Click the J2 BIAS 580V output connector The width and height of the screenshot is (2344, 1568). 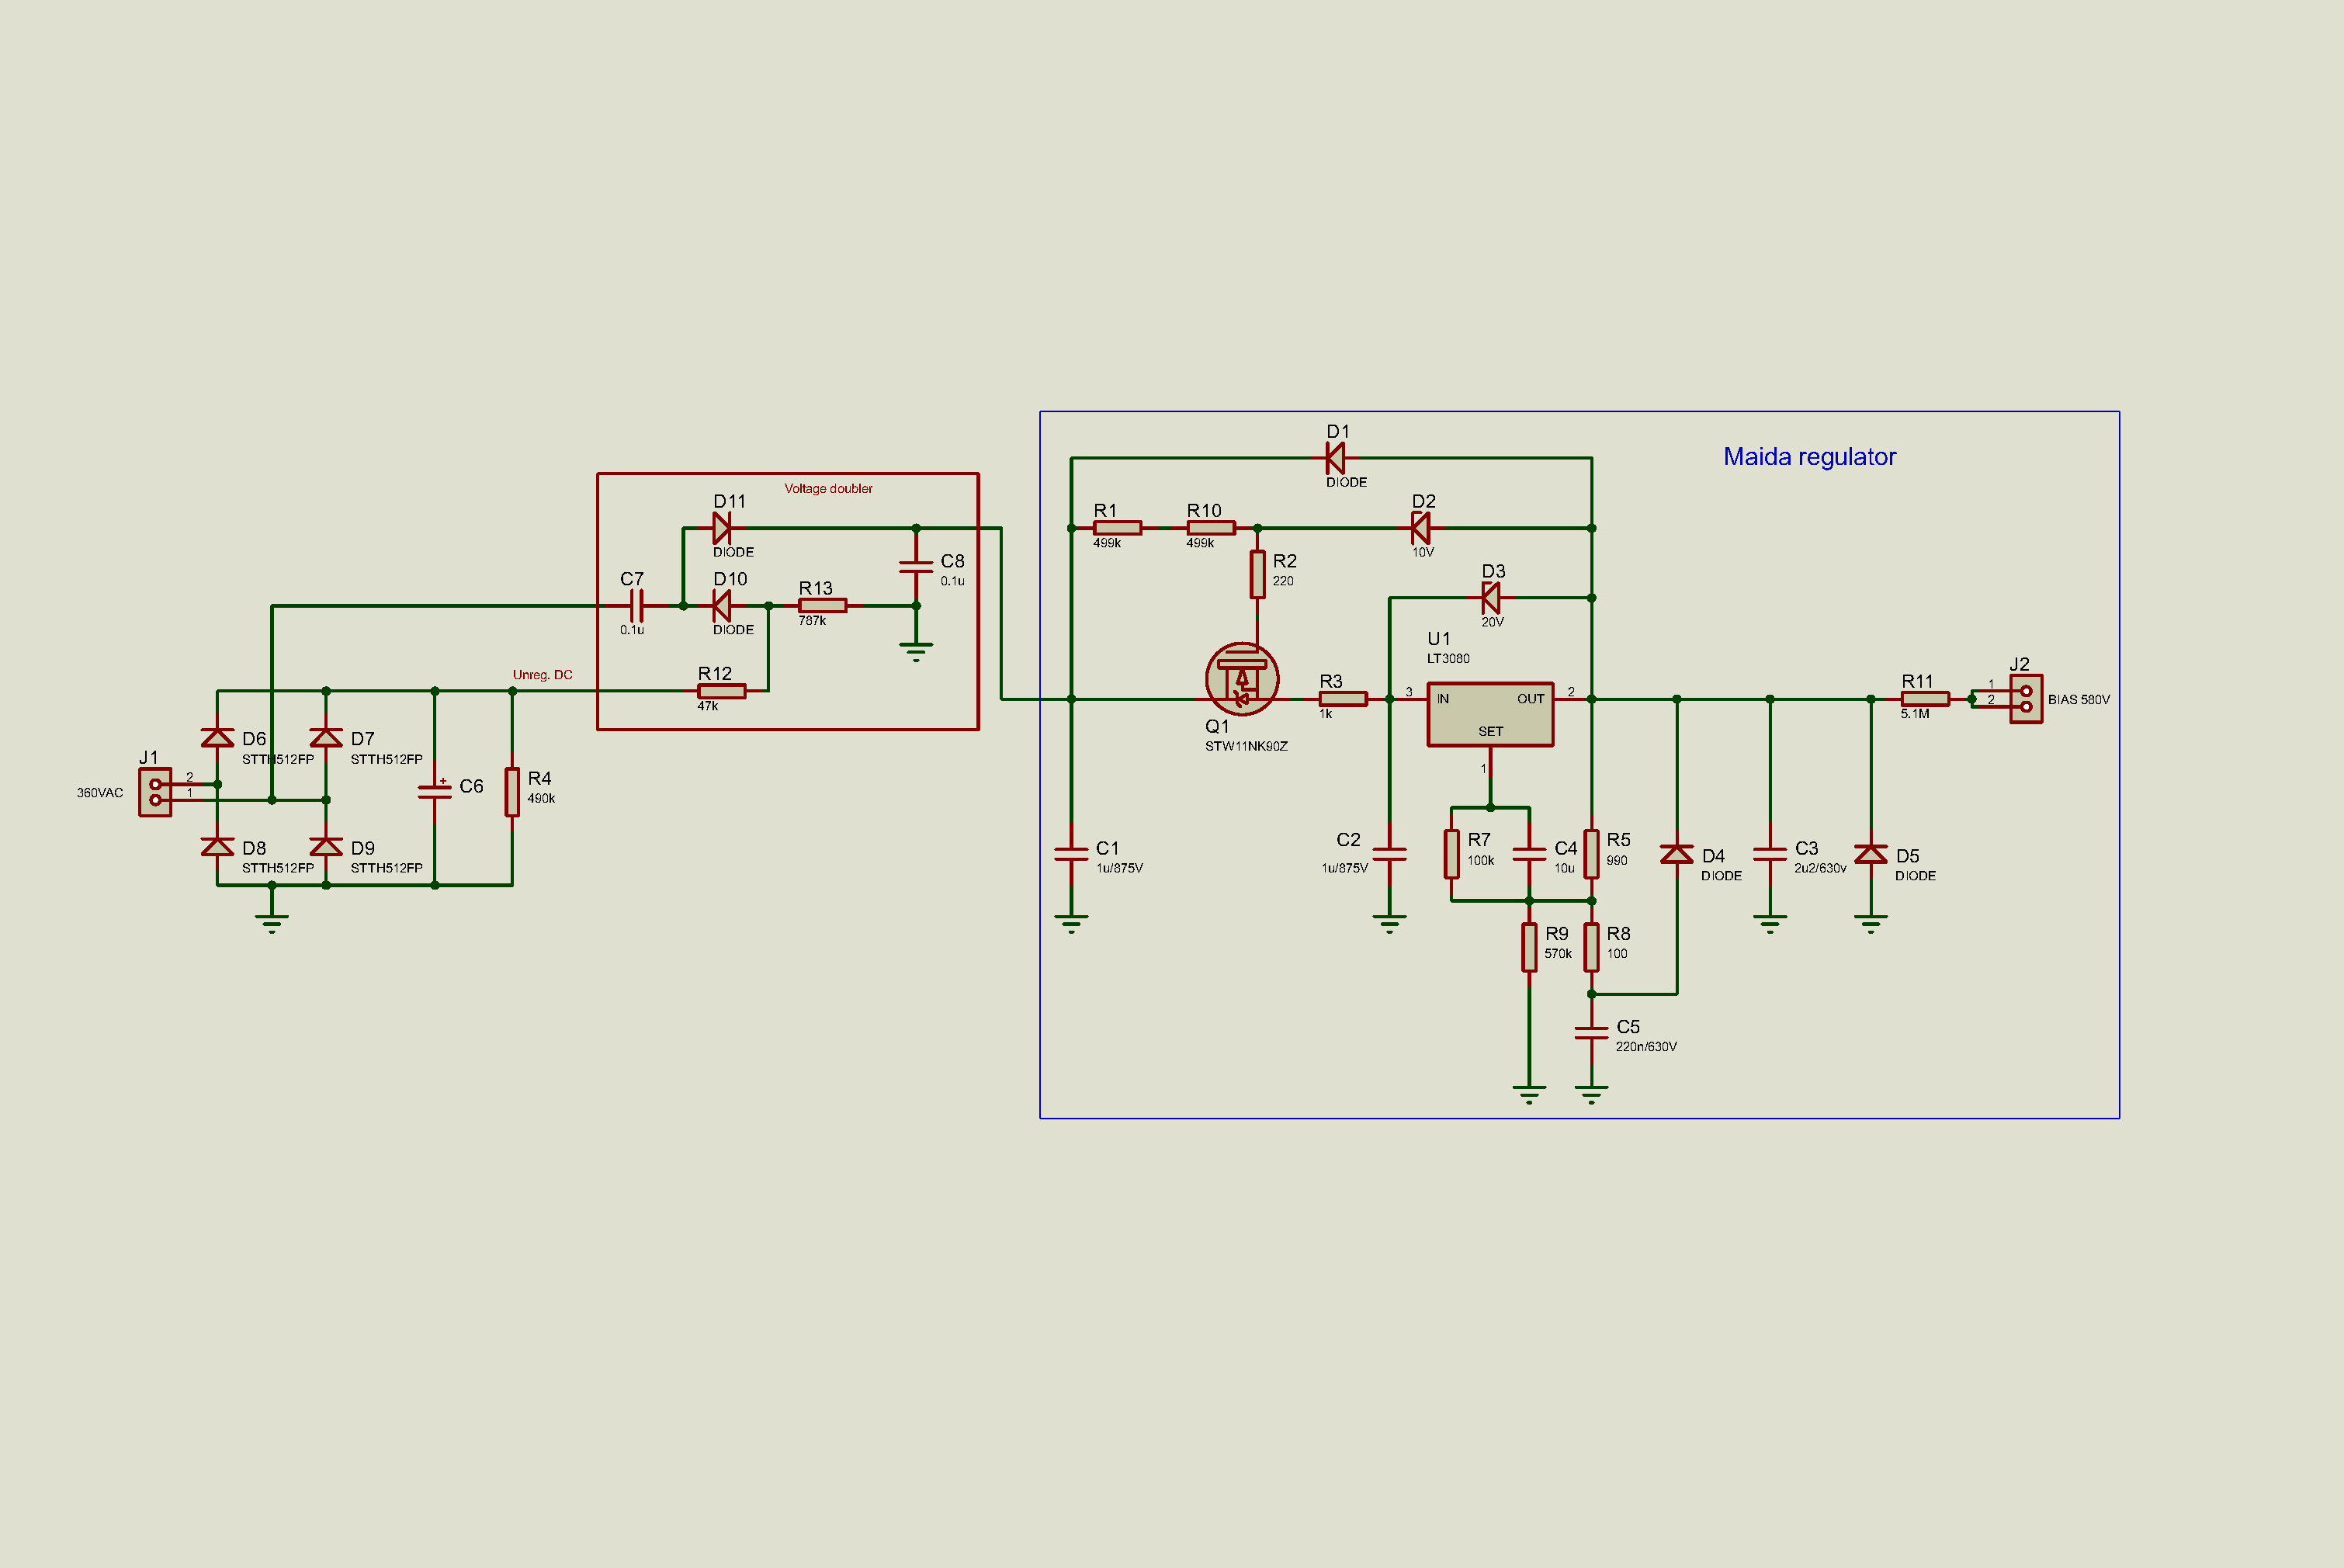[x=2026, y=699]
